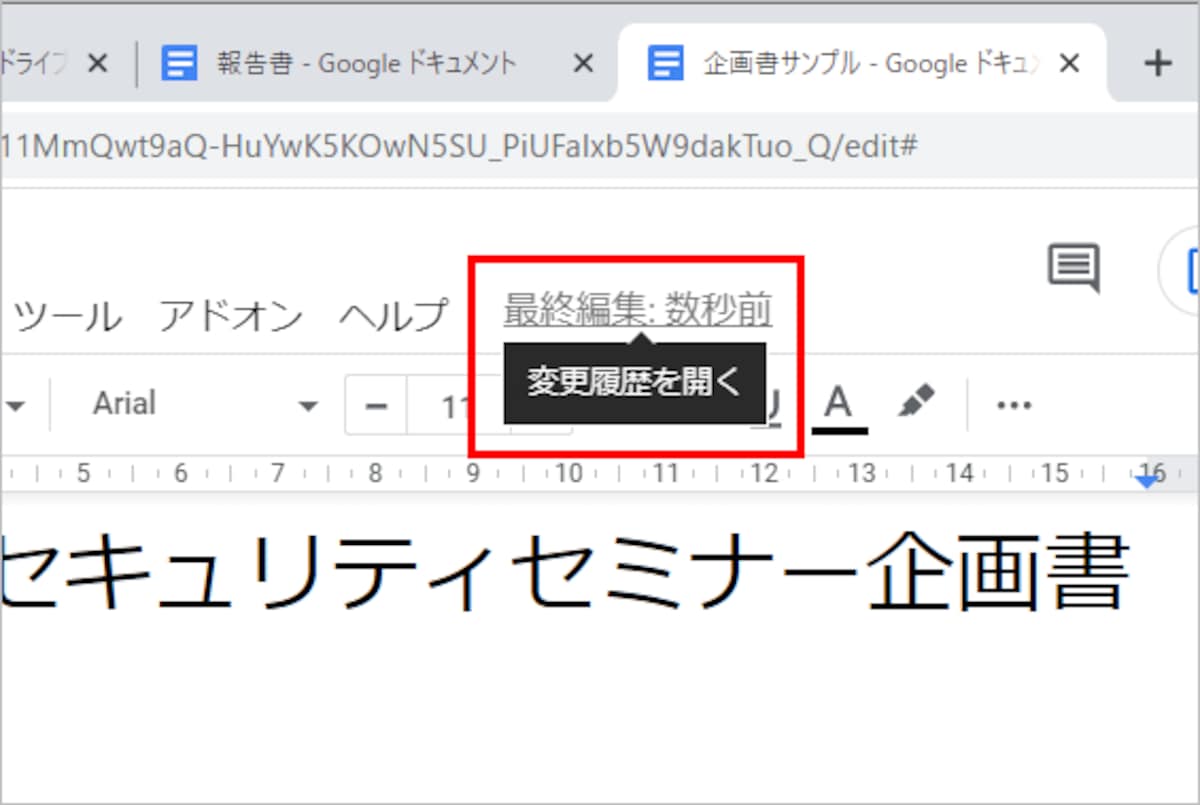Open the ツール menu
This screenshot has width=1200, height=805.
coord(68,316)
